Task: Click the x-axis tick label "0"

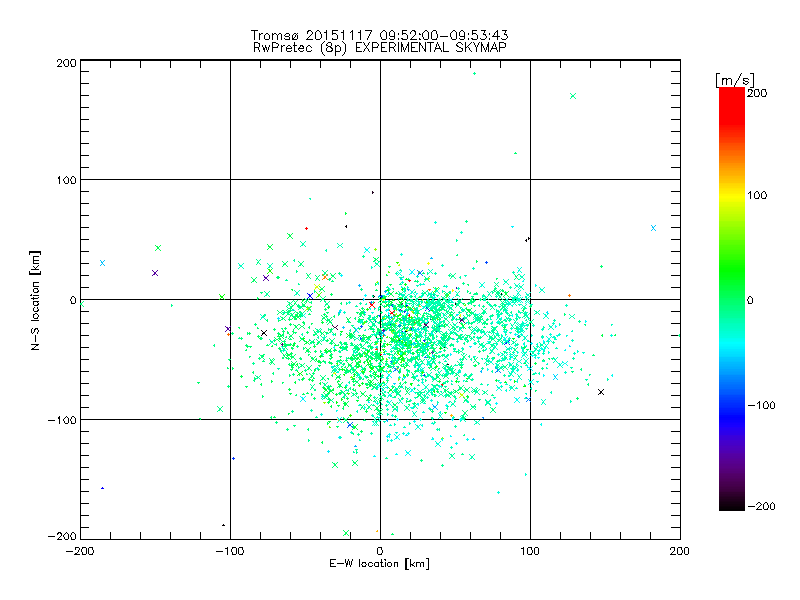Action: point(380,551)
